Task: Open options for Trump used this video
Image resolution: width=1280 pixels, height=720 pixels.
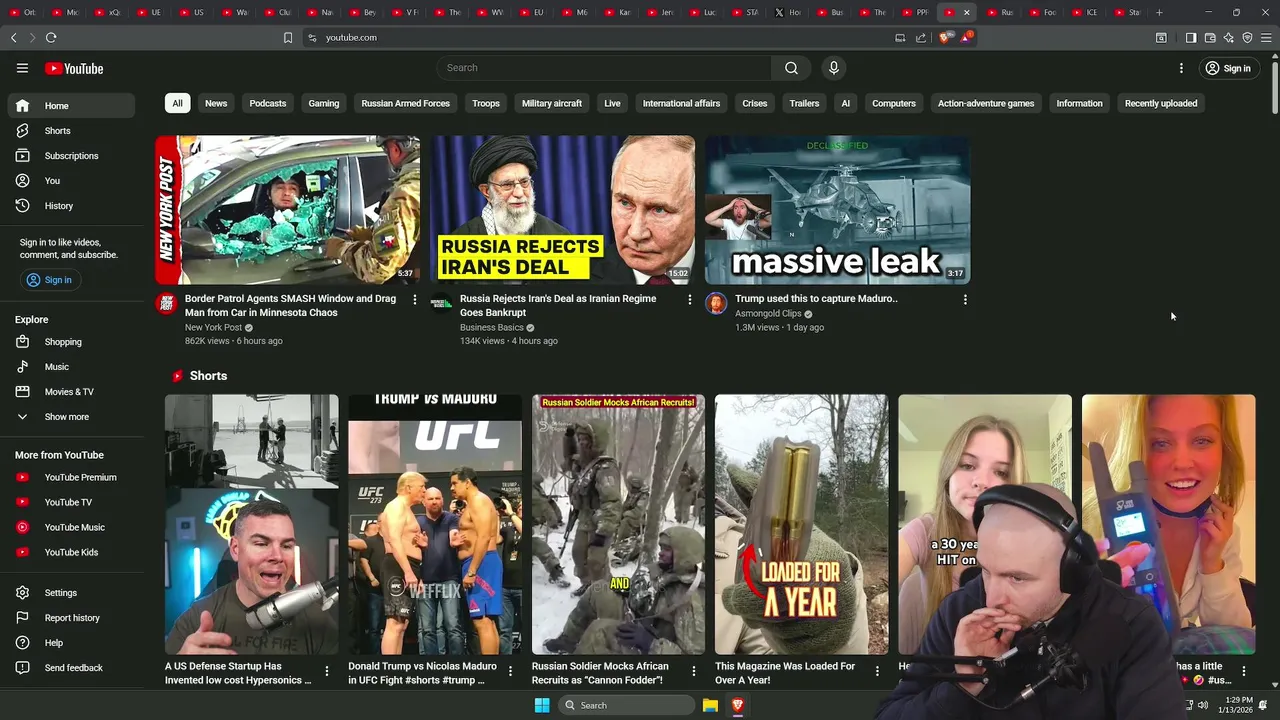Action: [x=965, y=299]
